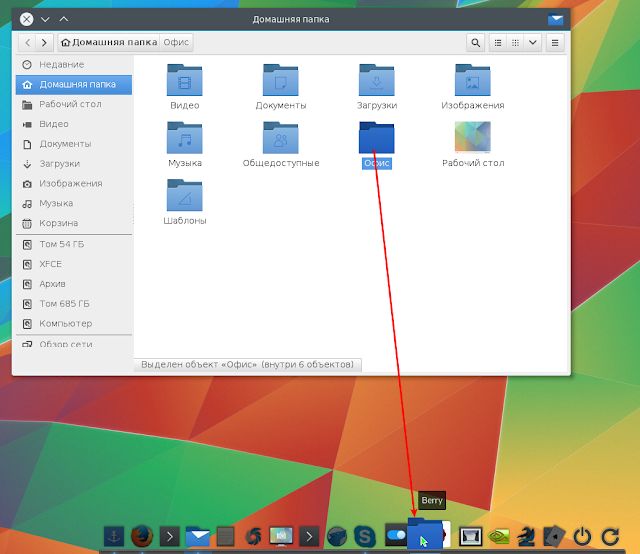Image resolution: width=640 pixels, height=554 pixels.
Task: Select Домашняя папка in the path bar
Action: click(x=109, y=42)
